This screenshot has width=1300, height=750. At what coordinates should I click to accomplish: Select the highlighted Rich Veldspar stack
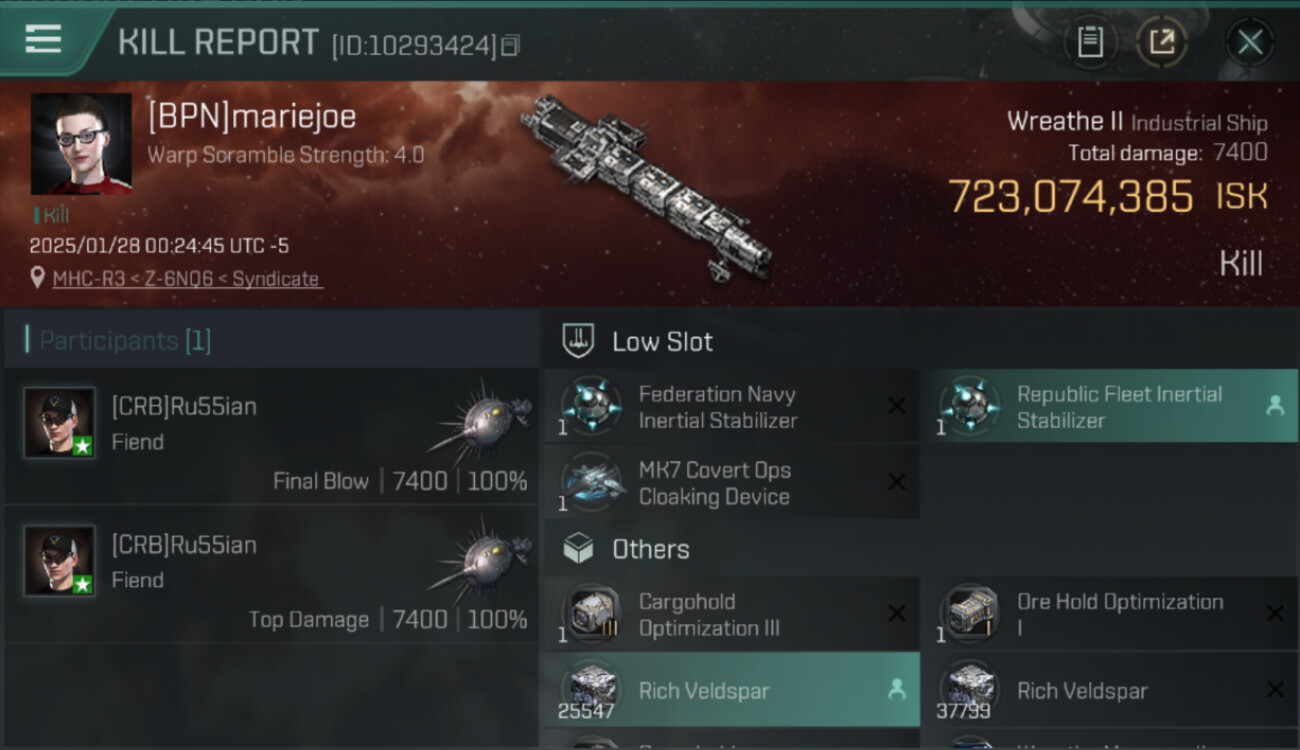732,690
